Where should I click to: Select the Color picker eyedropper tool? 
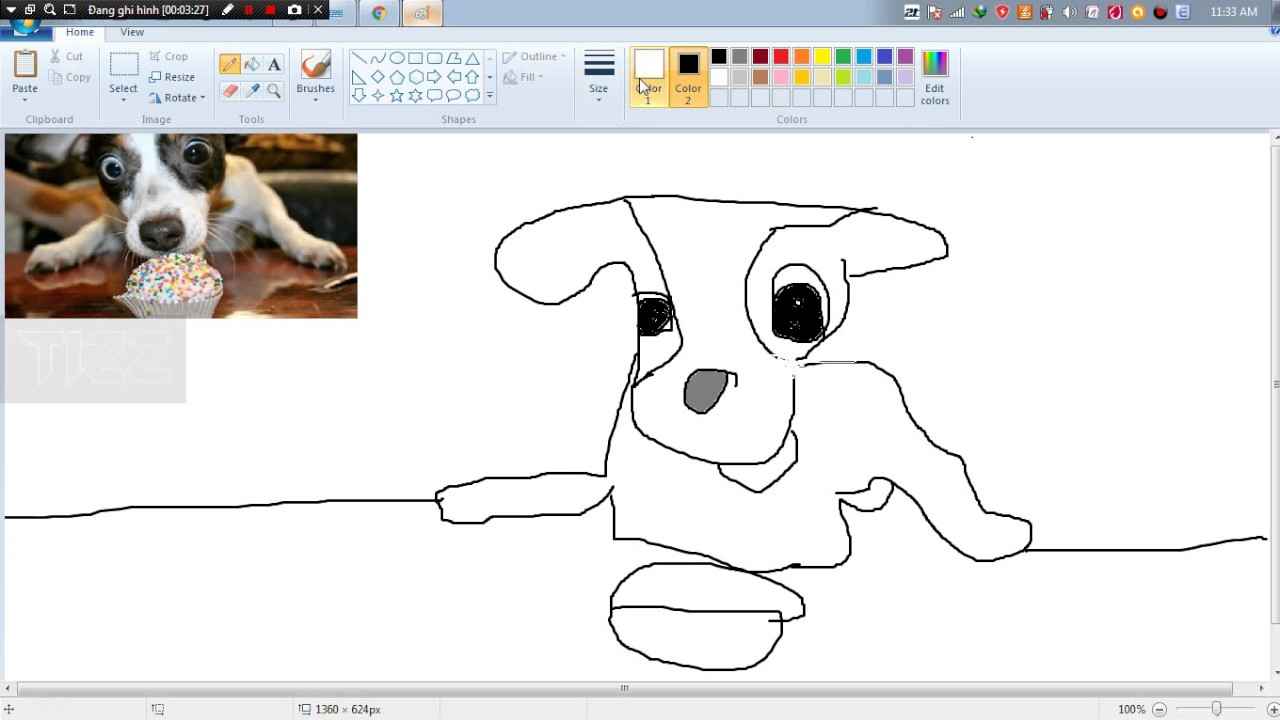pos(252,90)
